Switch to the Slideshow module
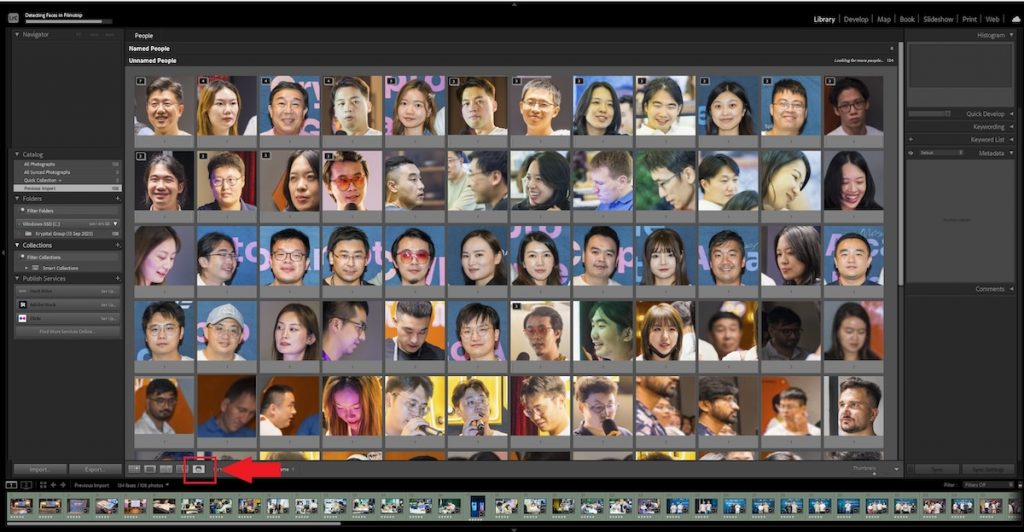 [x=938, y=20]
